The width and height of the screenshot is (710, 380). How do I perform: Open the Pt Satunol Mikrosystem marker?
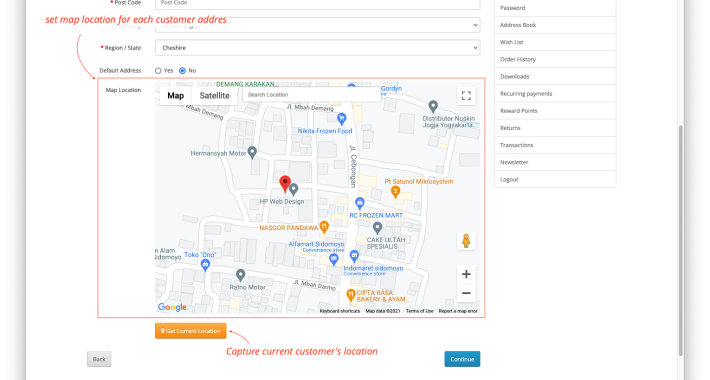[395, 192]
